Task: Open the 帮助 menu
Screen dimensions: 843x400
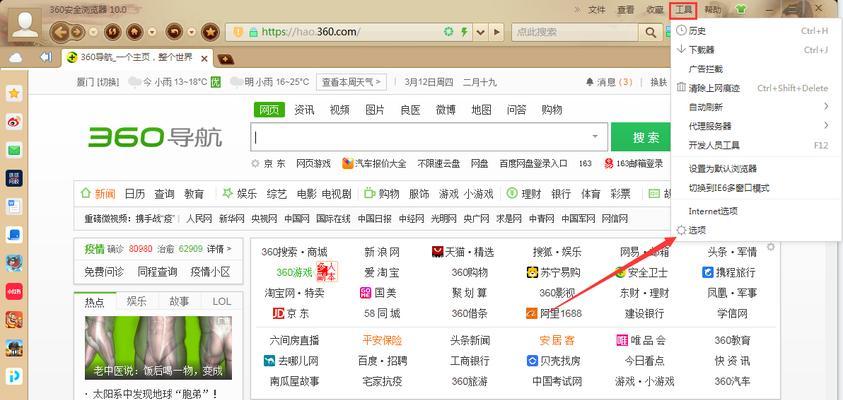Action: (713, 10)
